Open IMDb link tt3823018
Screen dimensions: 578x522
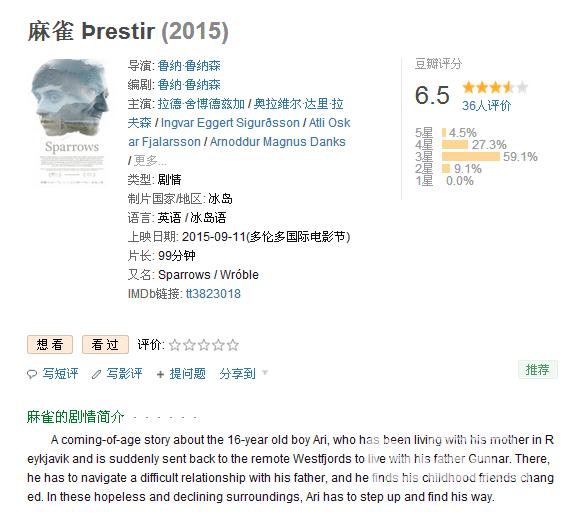click(213, 294)
